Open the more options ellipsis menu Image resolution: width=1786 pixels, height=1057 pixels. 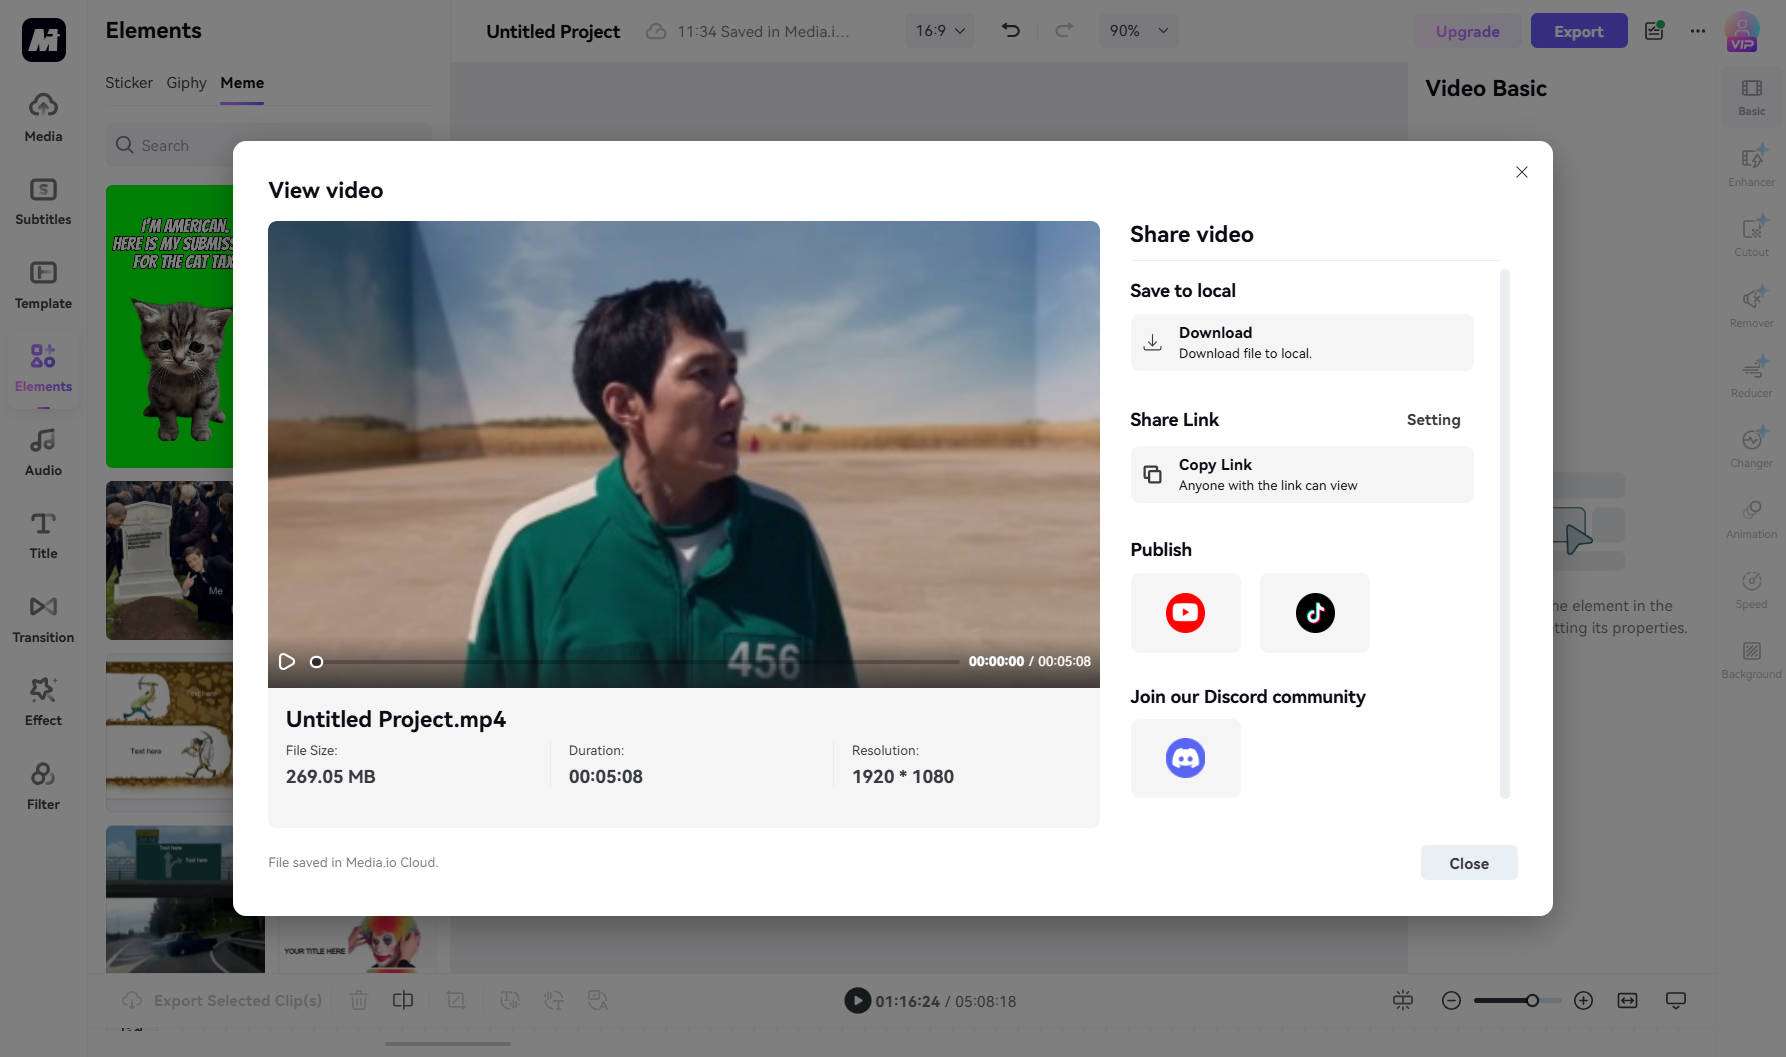coord(1697,31)
